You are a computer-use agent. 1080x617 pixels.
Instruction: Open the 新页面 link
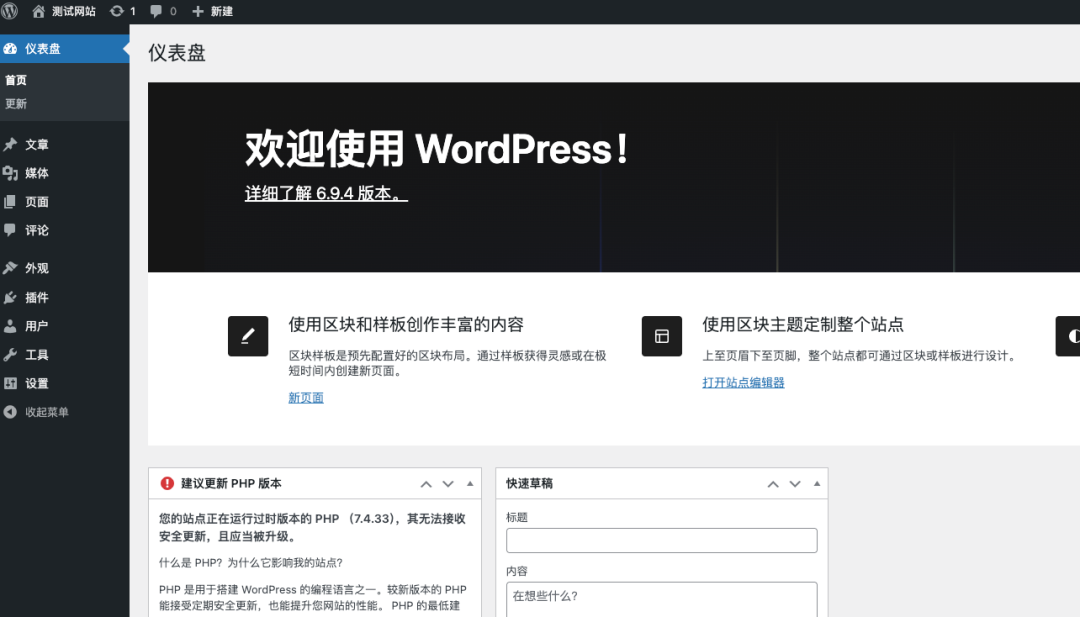pos(306,397)
